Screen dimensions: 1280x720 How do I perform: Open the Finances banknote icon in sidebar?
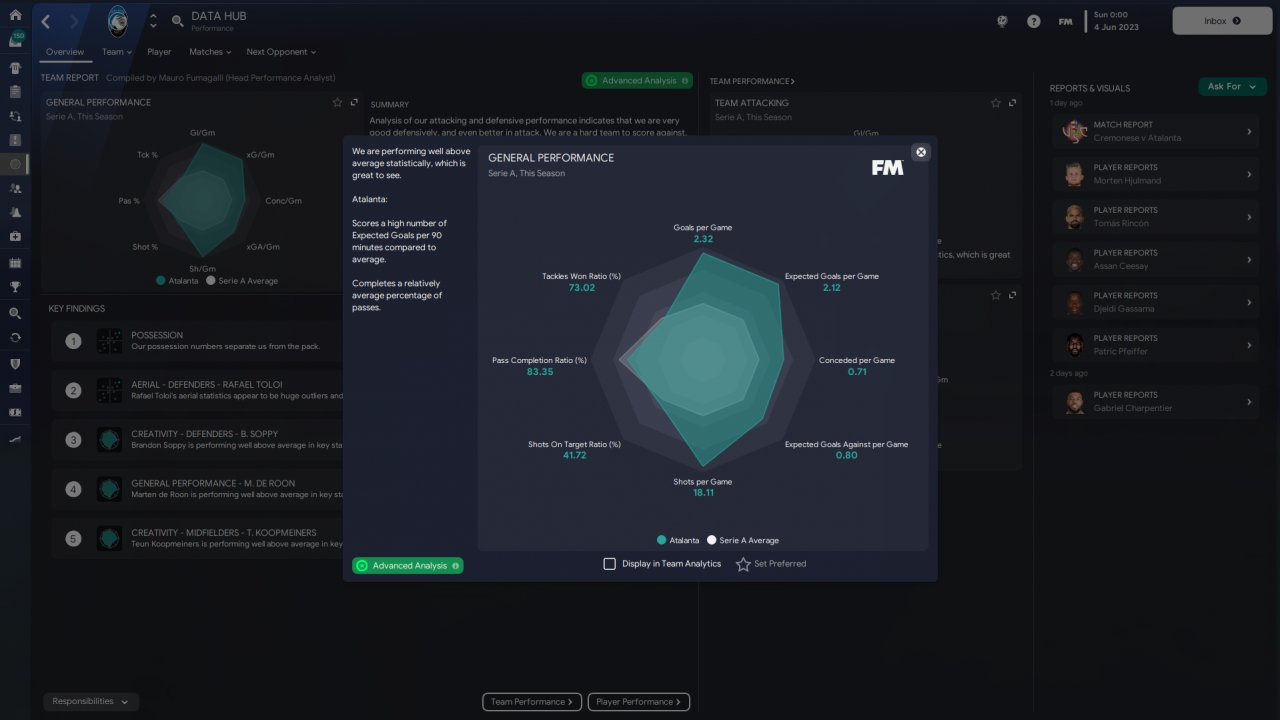(15, 412)
